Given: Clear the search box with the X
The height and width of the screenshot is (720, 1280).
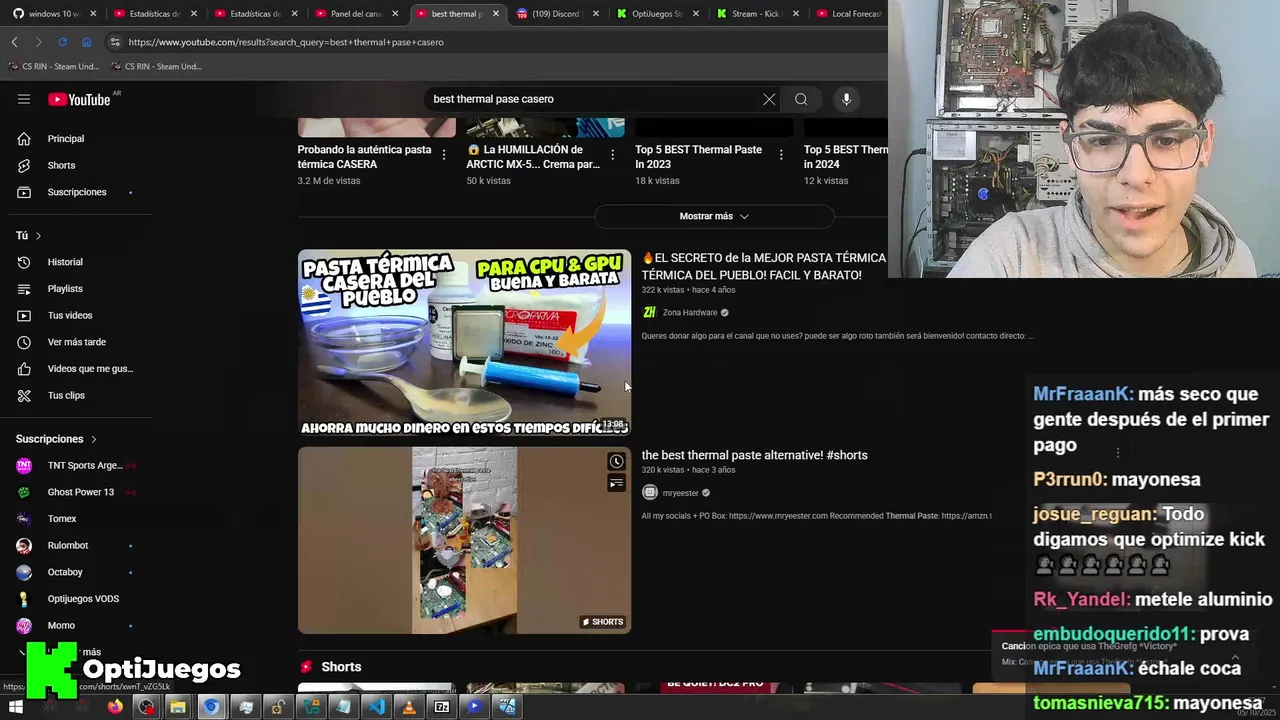Looking at the screenshot, I should point(769,99).
